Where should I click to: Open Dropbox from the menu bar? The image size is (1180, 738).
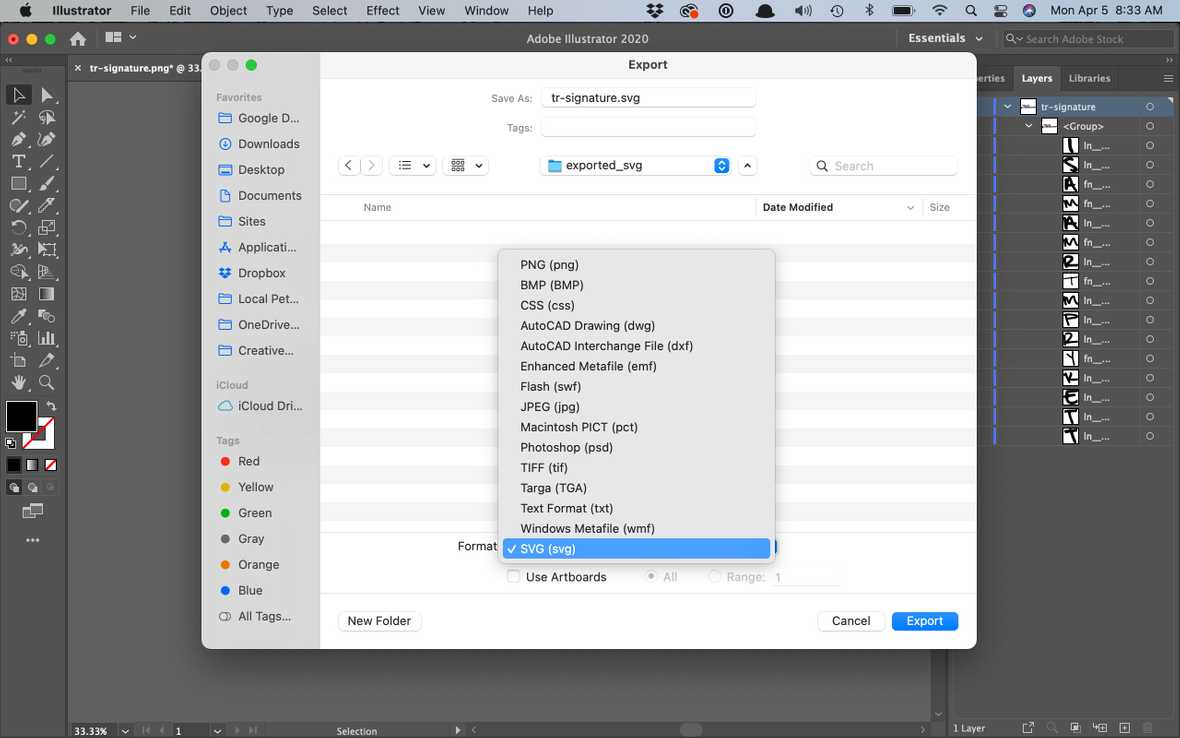coord(654,11)
